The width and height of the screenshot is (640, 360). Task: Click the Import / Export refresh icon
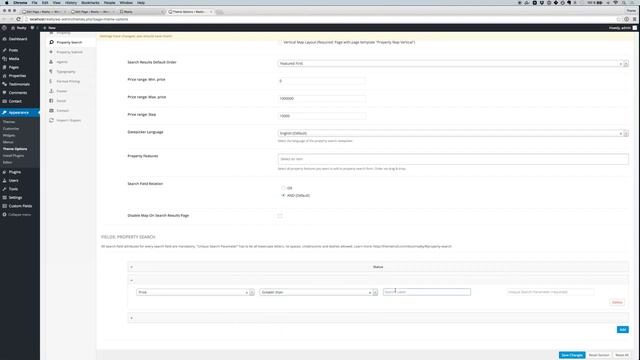tap(51, 120)
